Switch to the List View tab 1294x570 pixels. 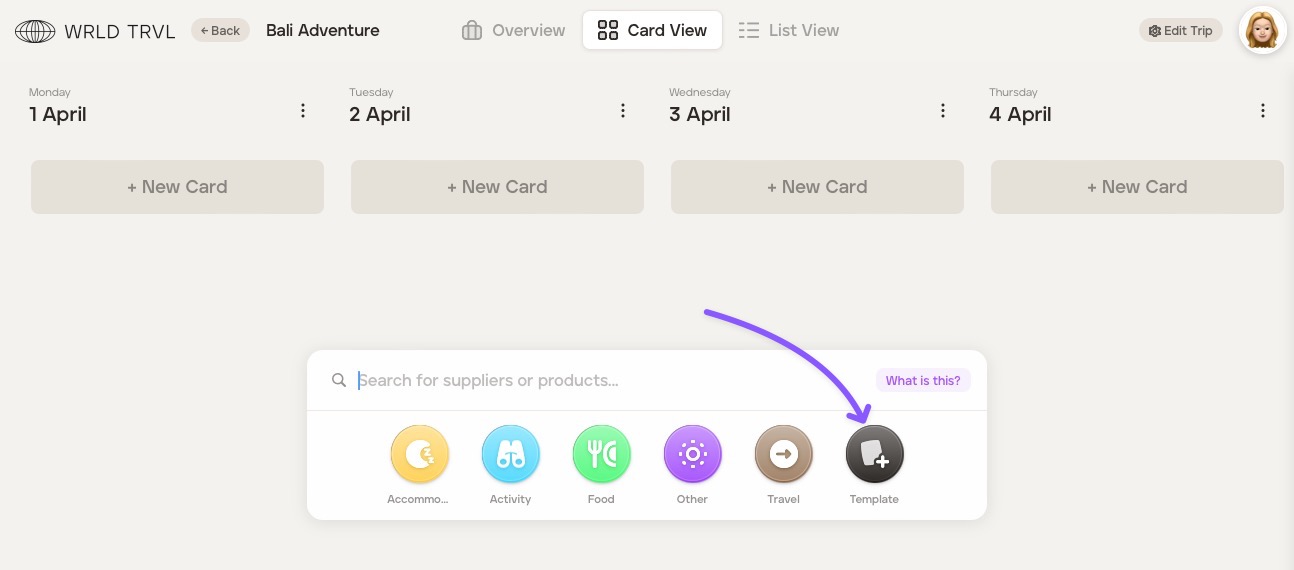coord(789,31)
